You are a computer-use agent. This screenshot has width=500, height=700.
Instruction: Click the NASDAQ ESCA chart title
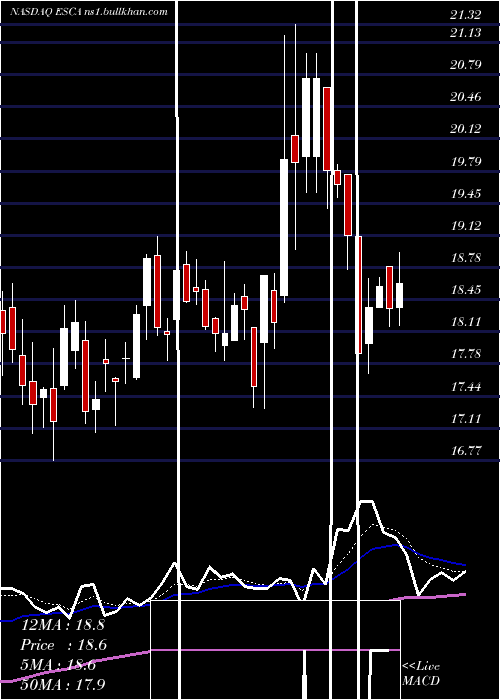tap(89, 12)
